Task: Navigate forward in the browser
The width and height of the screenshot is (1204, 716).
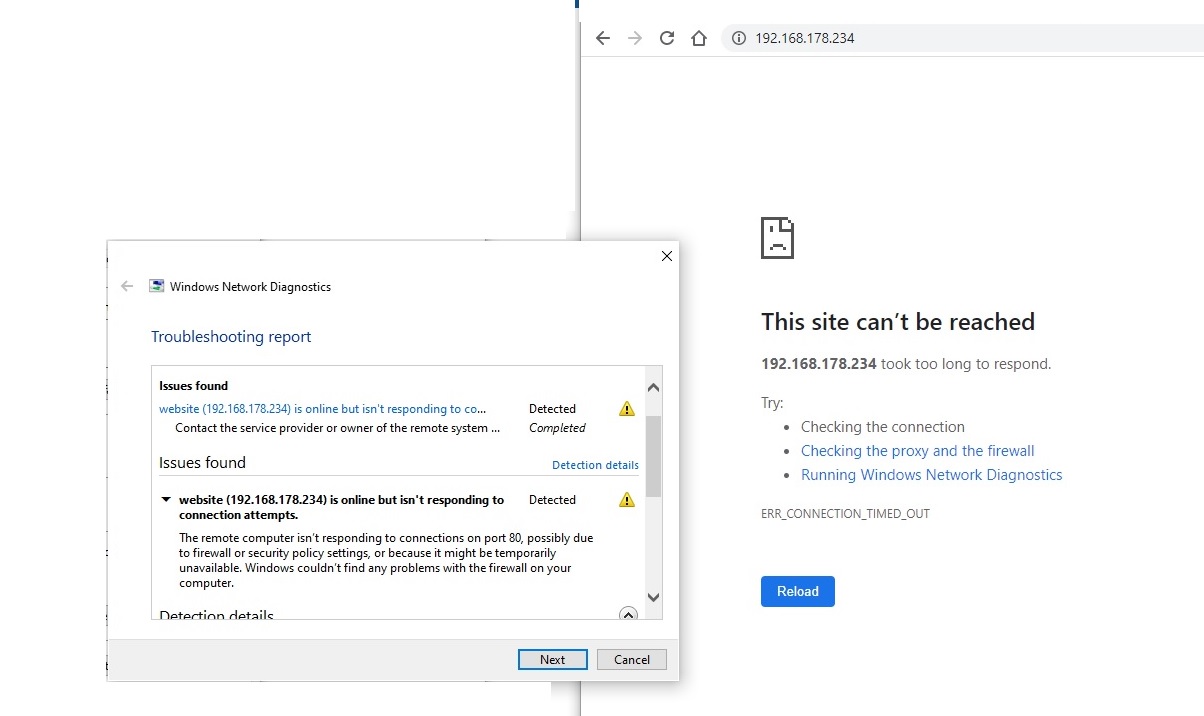Action: point(634,37)
